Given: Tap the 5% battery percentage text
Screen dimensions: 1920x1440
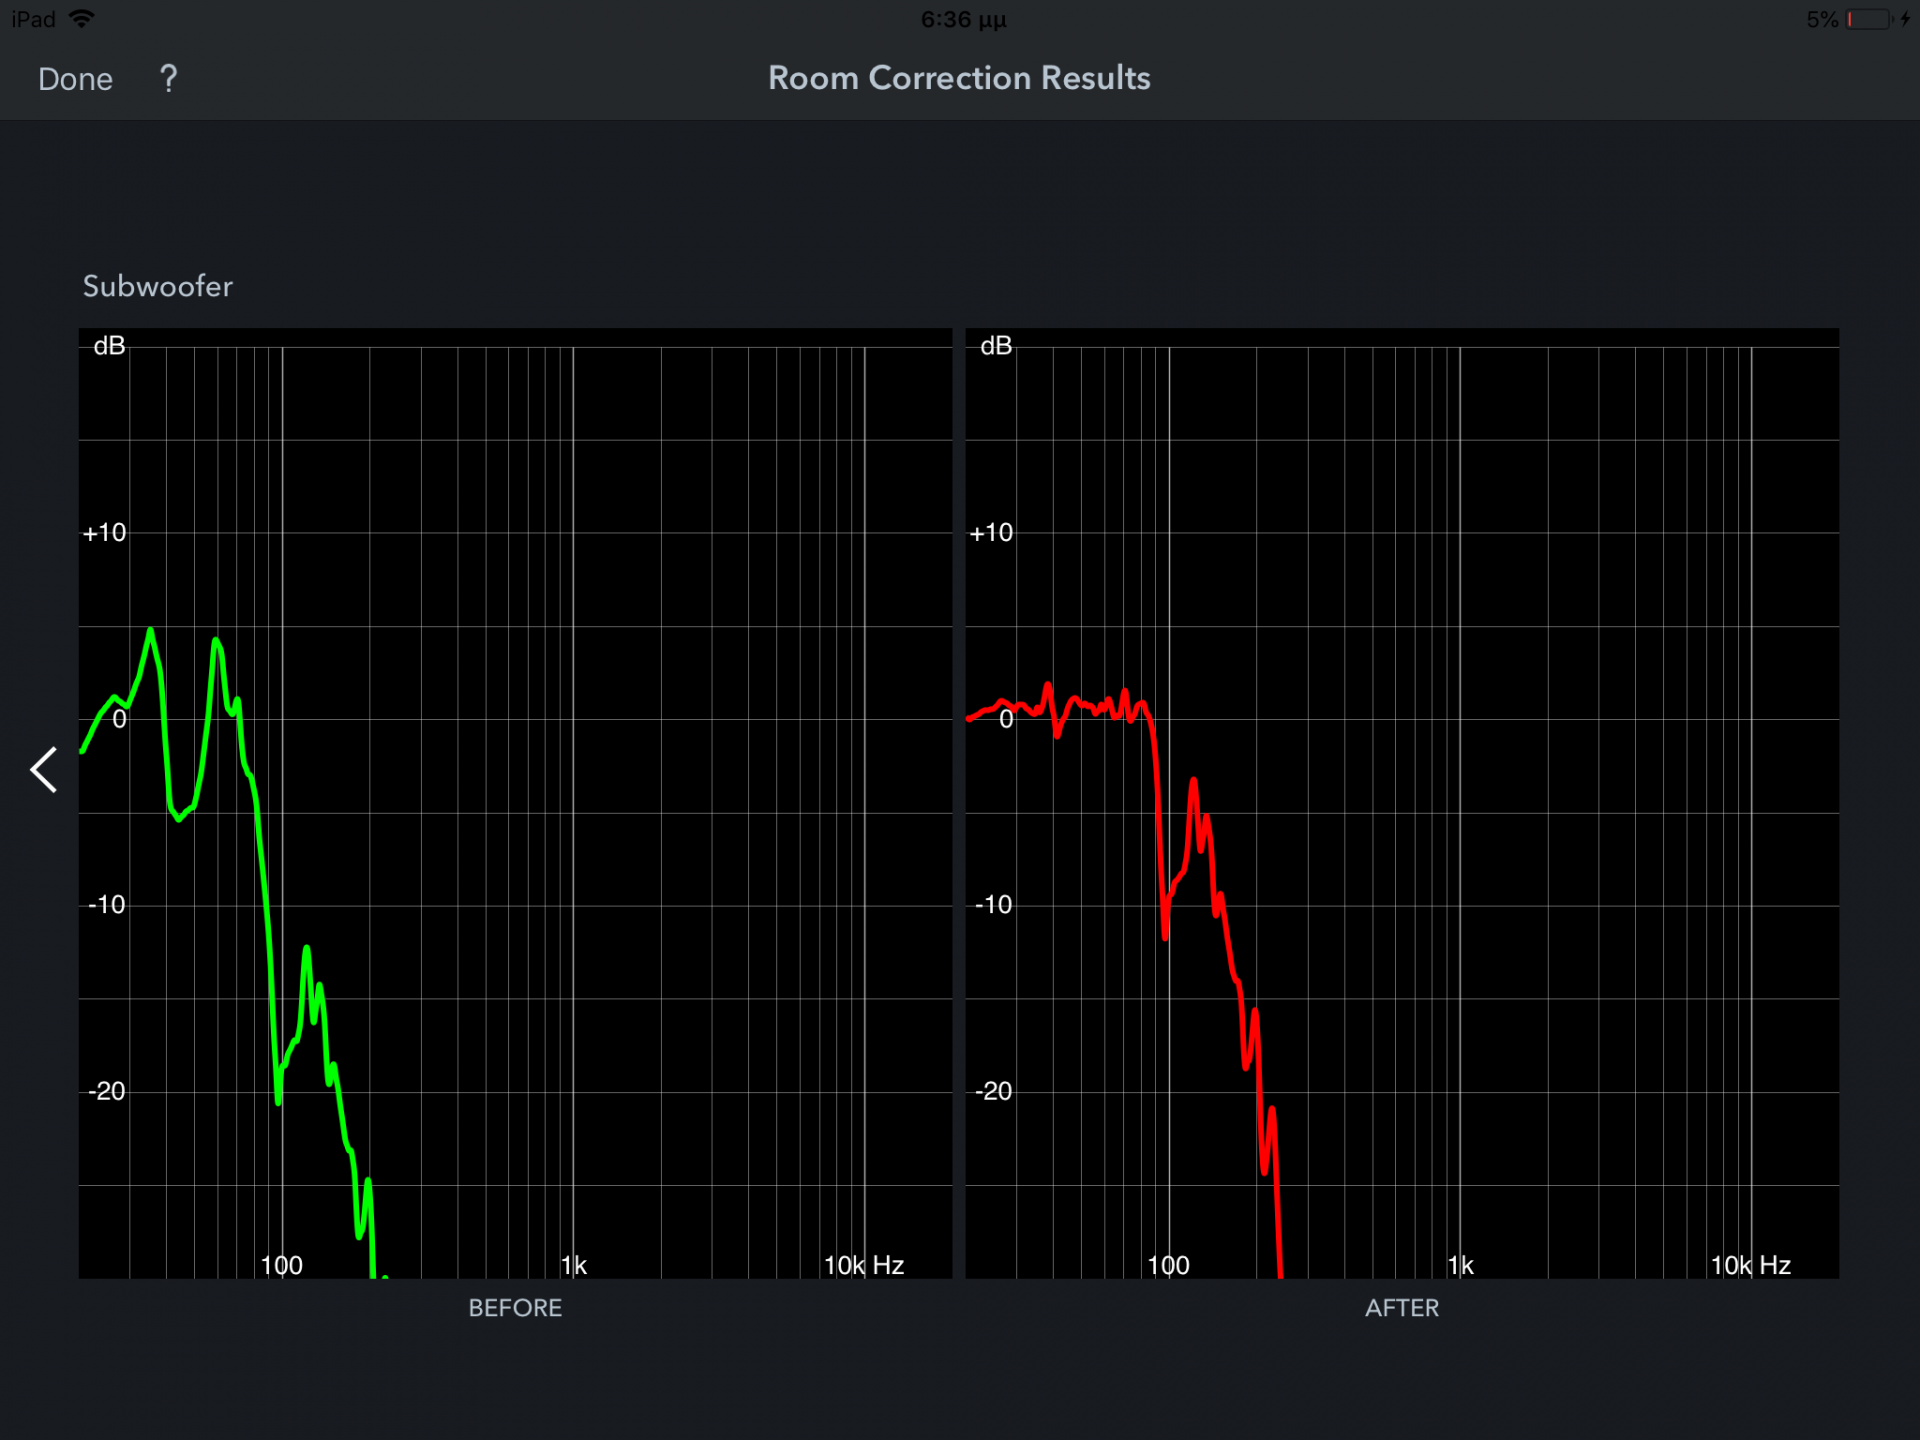Looking at the screenshot, I should (1821, 20).
